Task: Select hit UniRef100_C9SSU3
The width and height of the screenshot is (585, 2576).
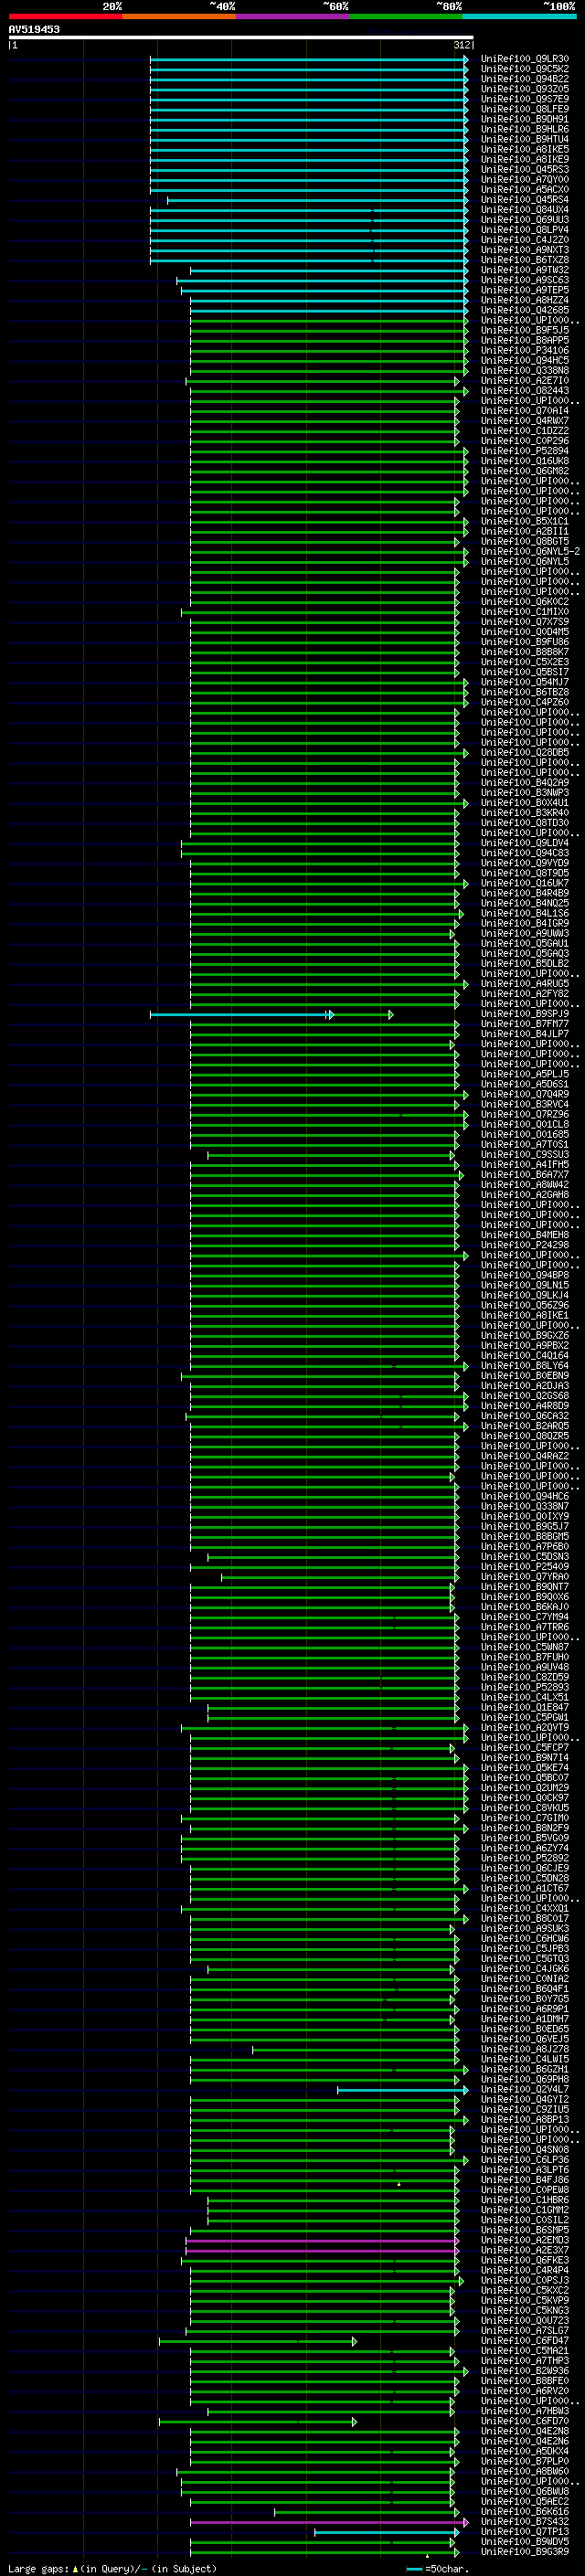Action: tap(525, 1155)
